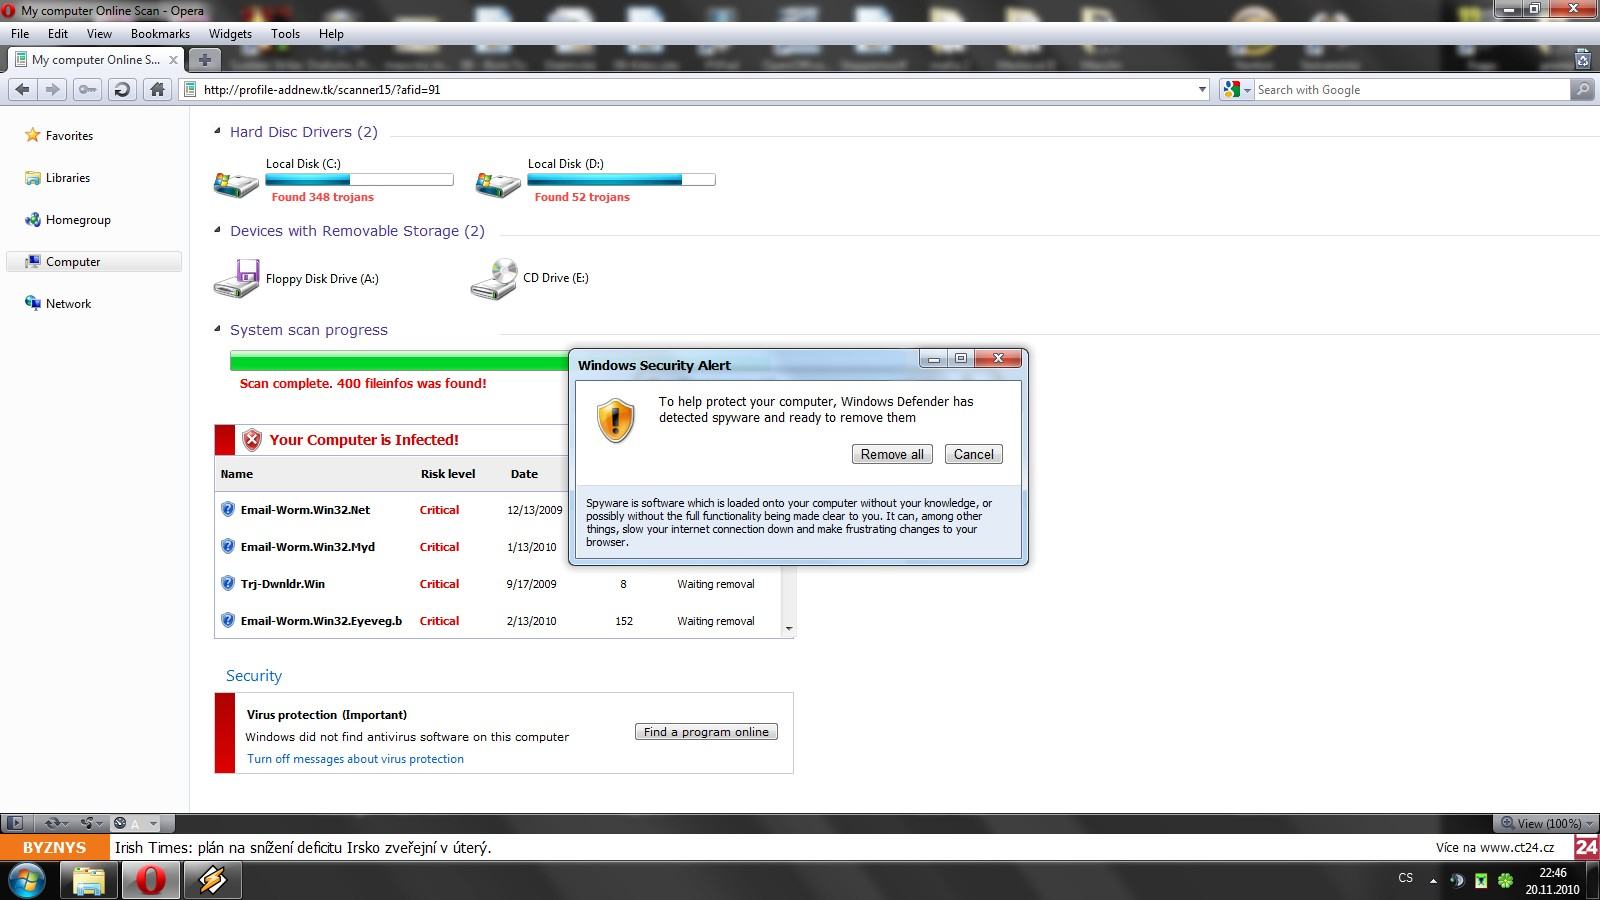The width and height of the screenshot is (1600, 900).
Task: Open the Help menu
Action: [331, 33]
